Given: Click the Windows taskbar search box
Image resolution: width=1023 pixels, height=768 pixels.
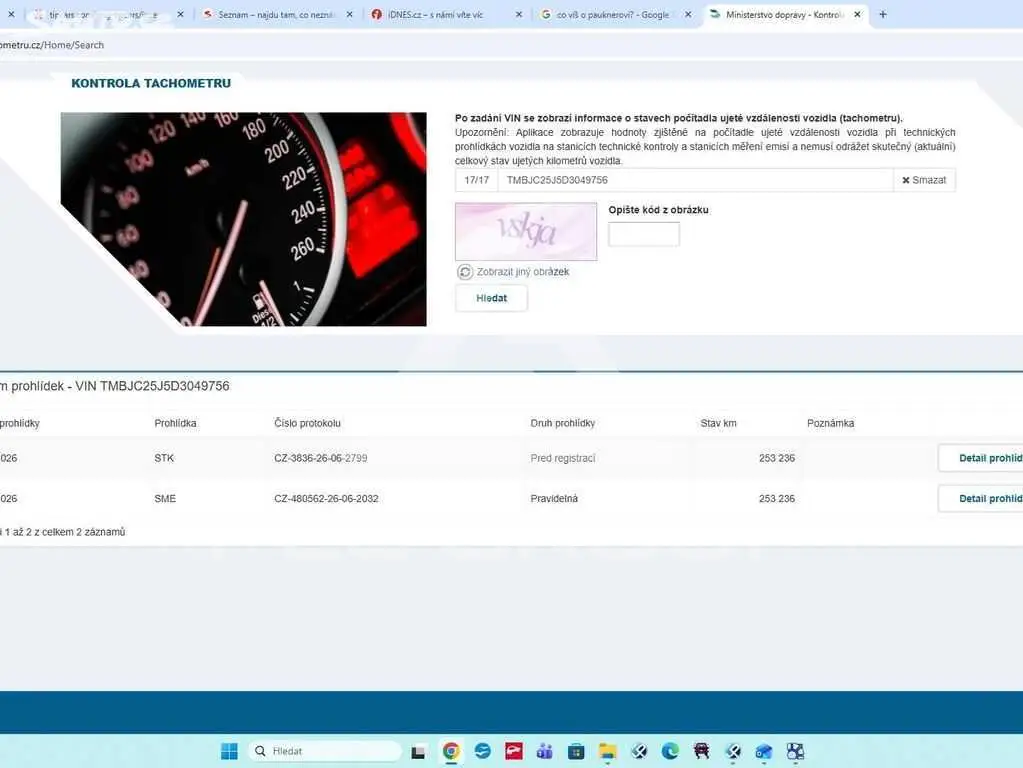Looking at the screenshot, I should 324,751.
